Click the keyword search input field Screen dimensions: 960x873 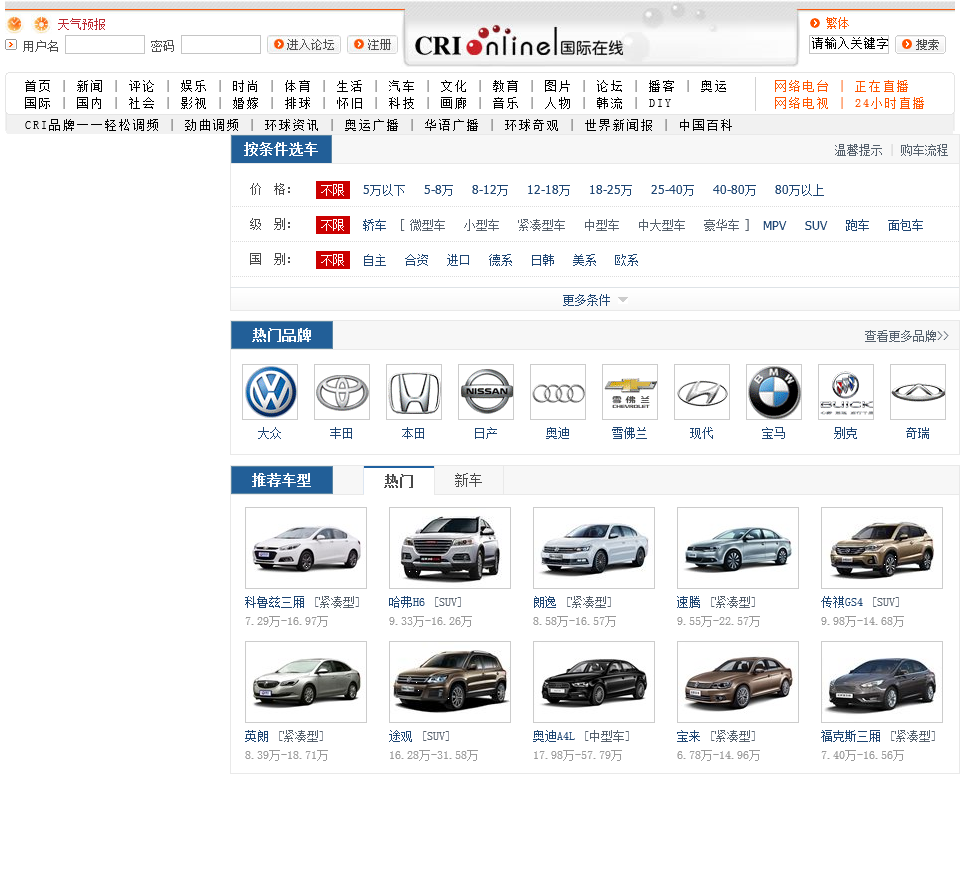849,44
